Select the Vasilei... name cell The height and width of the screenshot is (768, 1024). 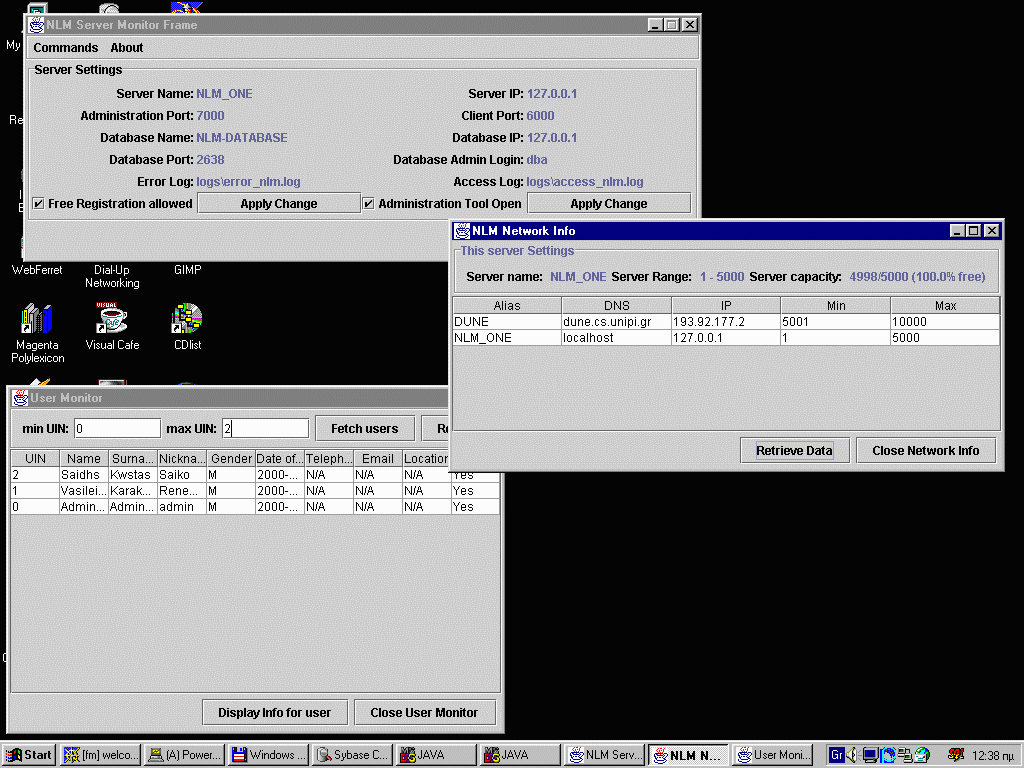tap(84, 490)
